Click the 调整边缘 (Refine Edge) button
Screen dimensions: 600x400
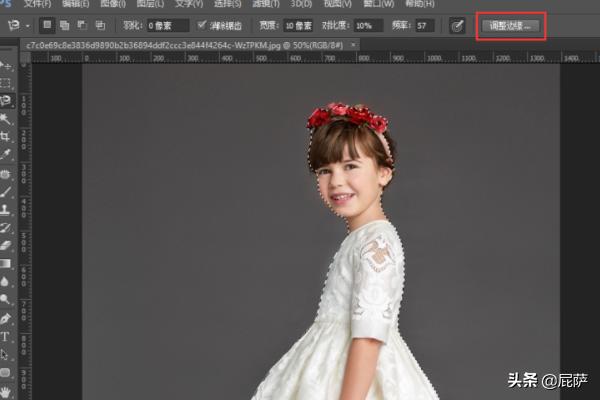511,25
